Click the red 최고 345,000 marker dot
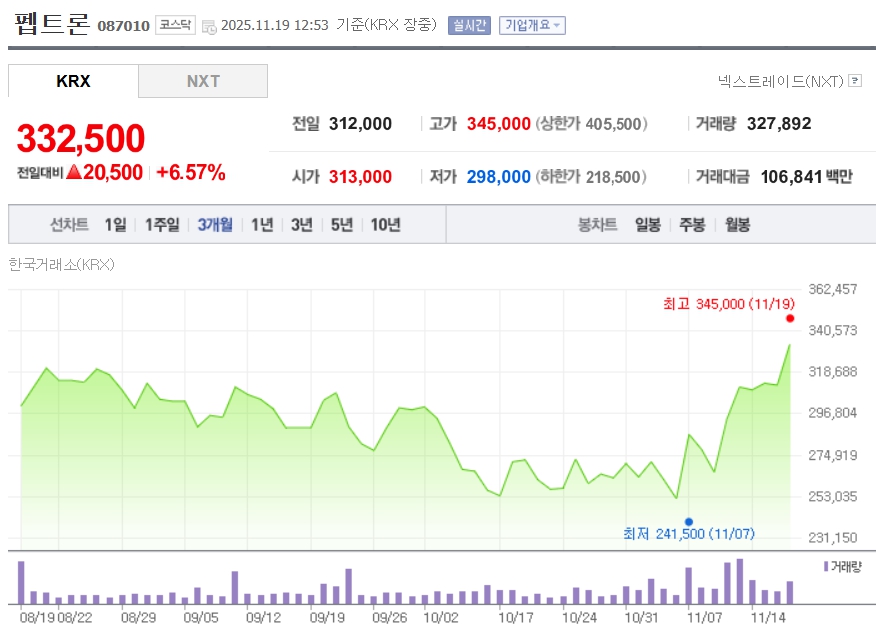876x639 pixels. 790,318
